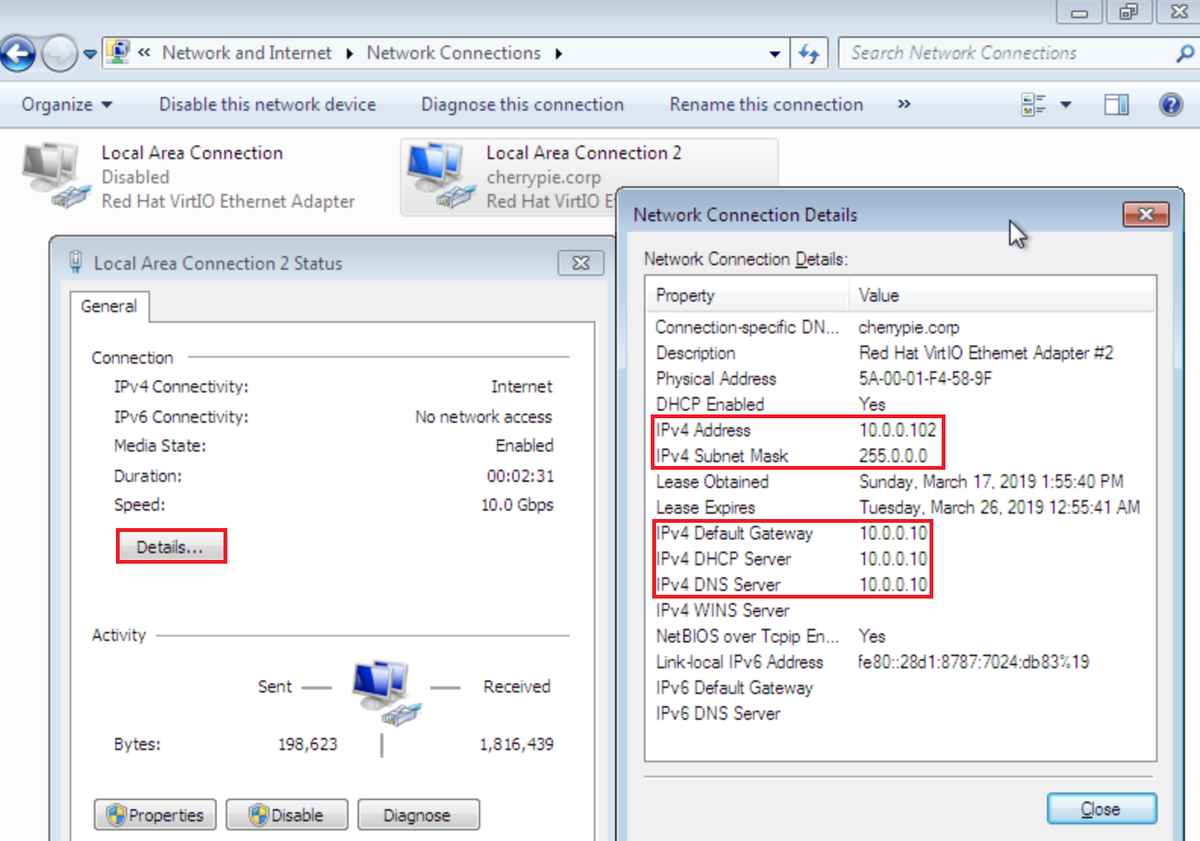Click the Refresh icon beside address bar

coord(808,54)
